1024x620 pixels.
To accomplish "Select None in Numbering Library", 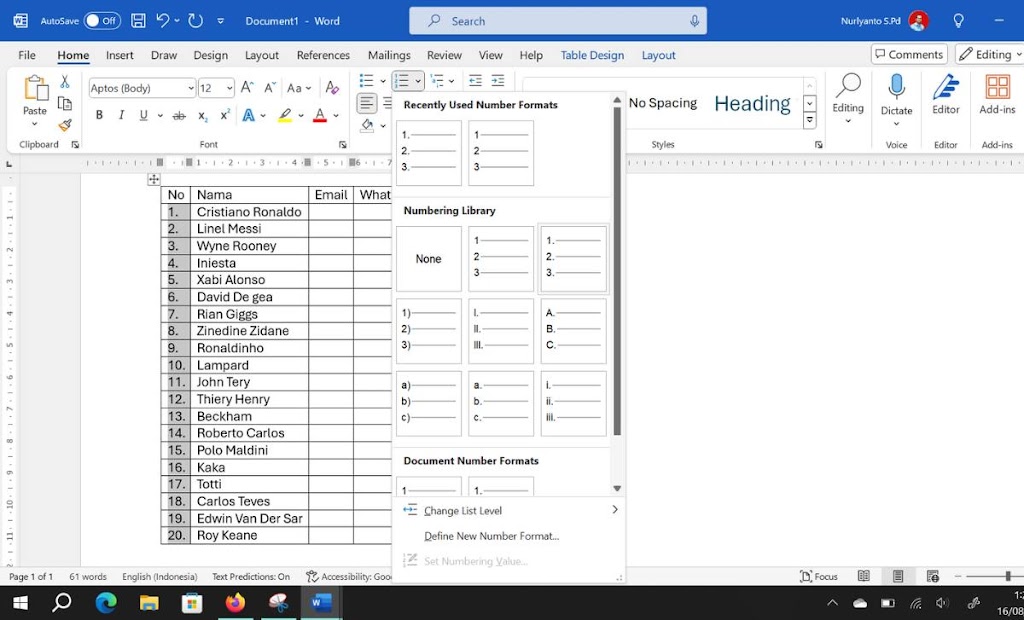I will click(x=428, y=259).
